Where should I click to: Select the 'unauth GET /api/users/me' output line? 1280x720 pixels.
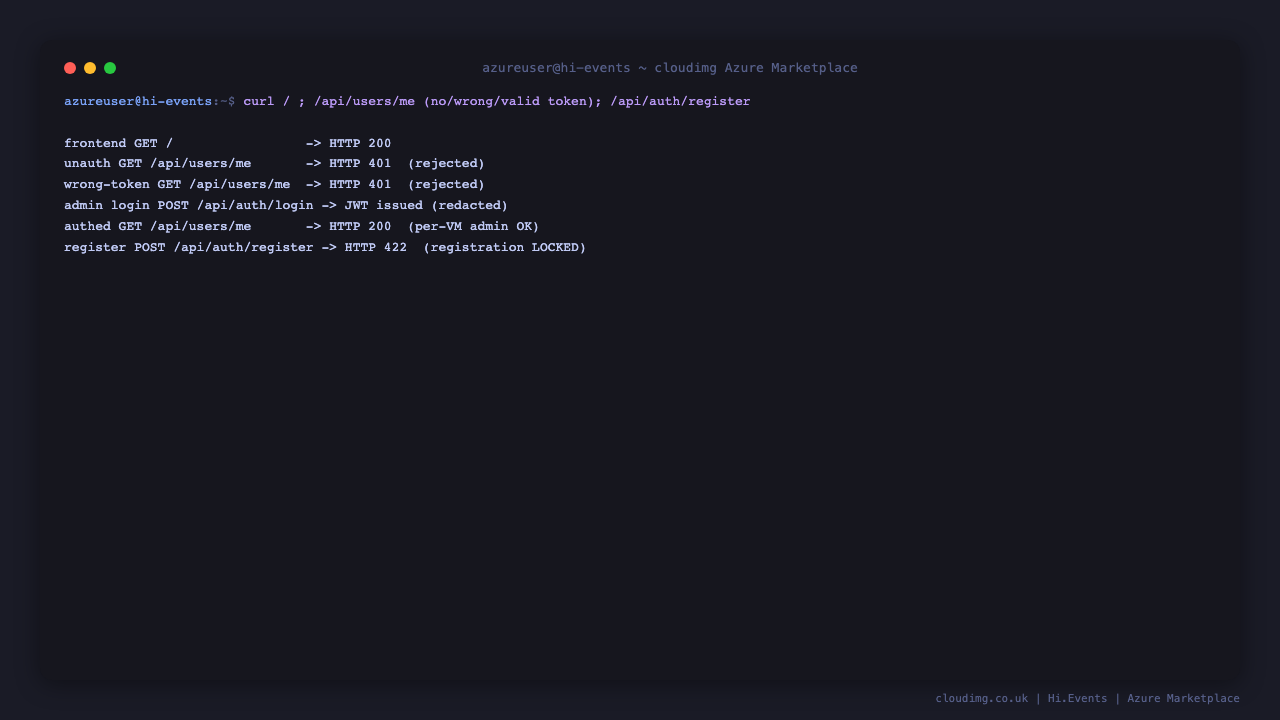274,163
